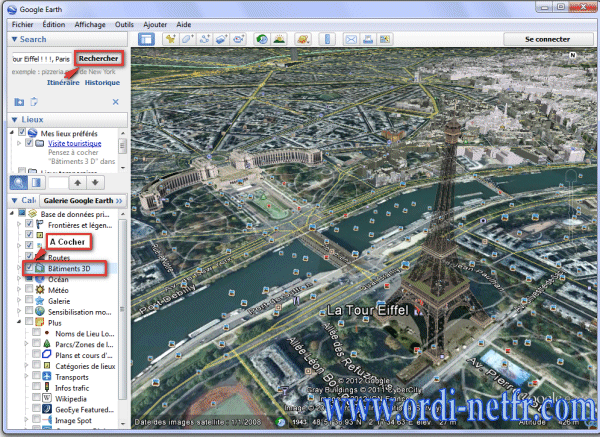Add a placemark with the pushpin tool
Viewport: 600px width, 437px height.
[170, 39]
